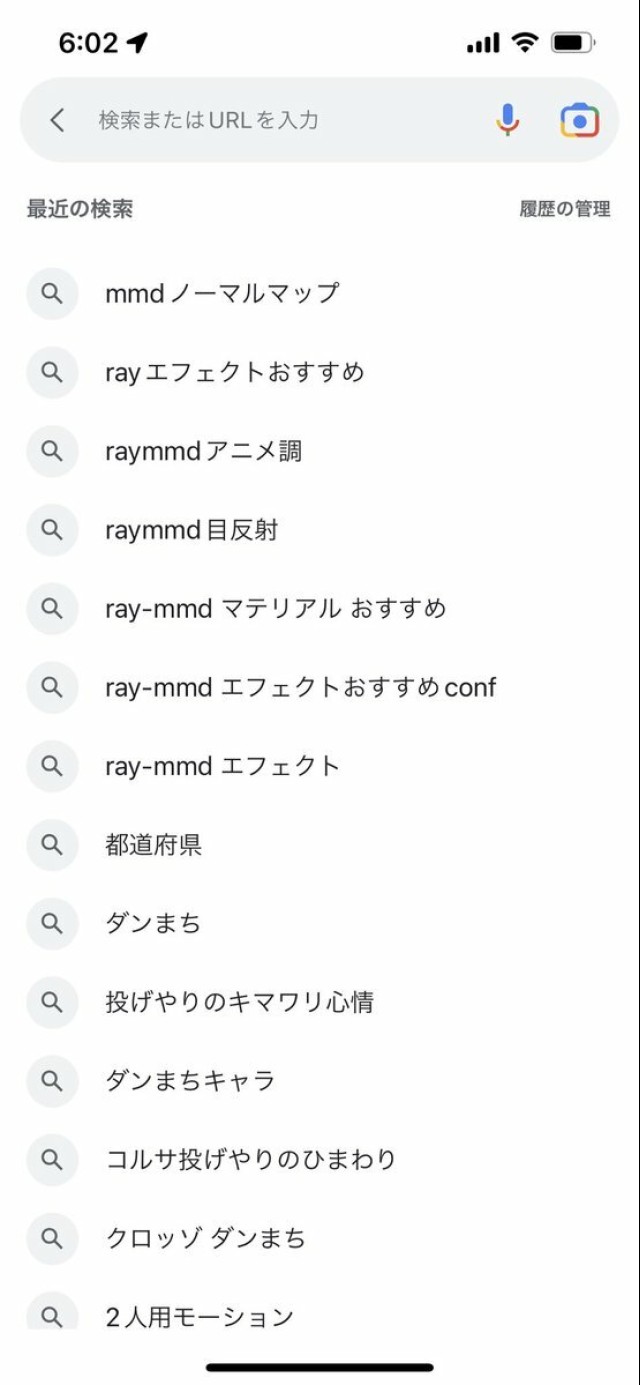
Task: Tap the back arrow in search bar
Action: [57, 120]
